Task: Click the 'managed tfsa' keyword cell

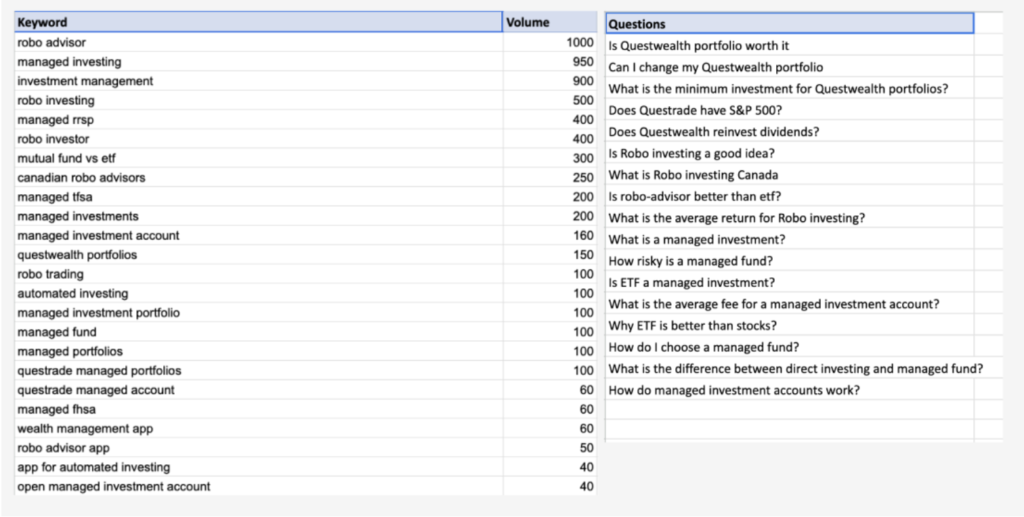Action: [x=259, y=196]
